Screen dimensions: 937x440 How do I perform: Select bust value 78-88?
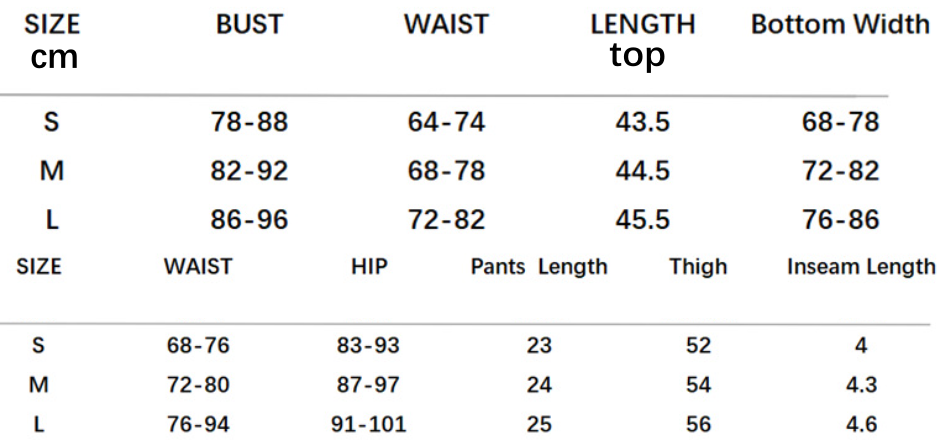pos(249,123)
